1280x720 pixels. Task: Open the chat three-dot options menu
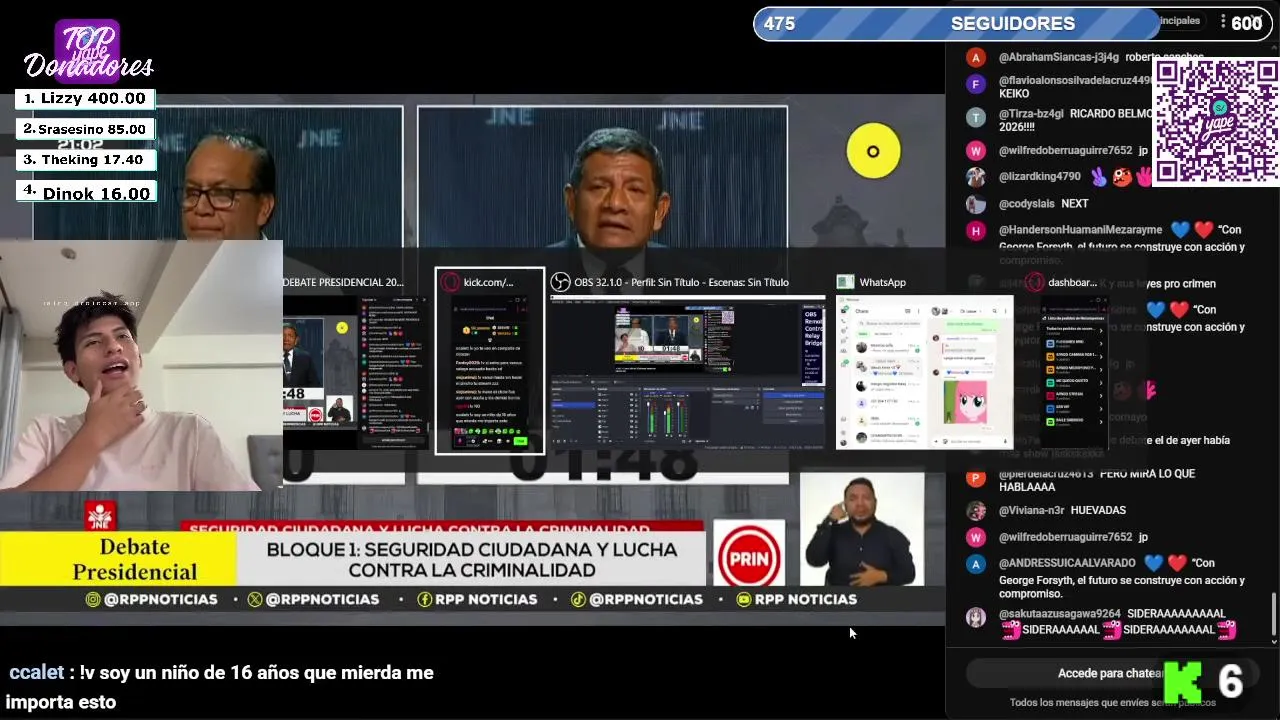[1223, 21]
